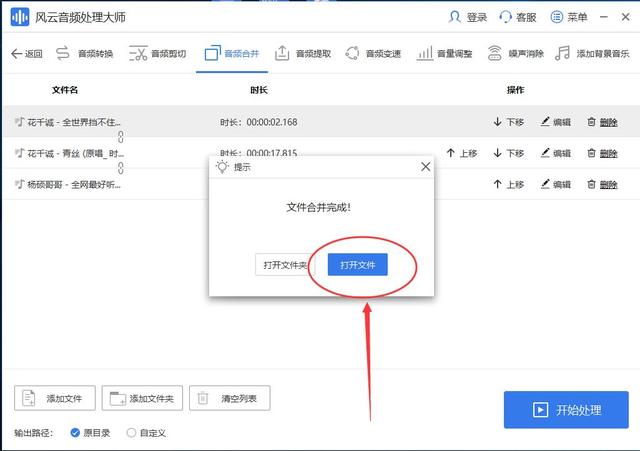Switch to the 添加背景音乐 tab
640x451 pixels.
click(592, 53)
